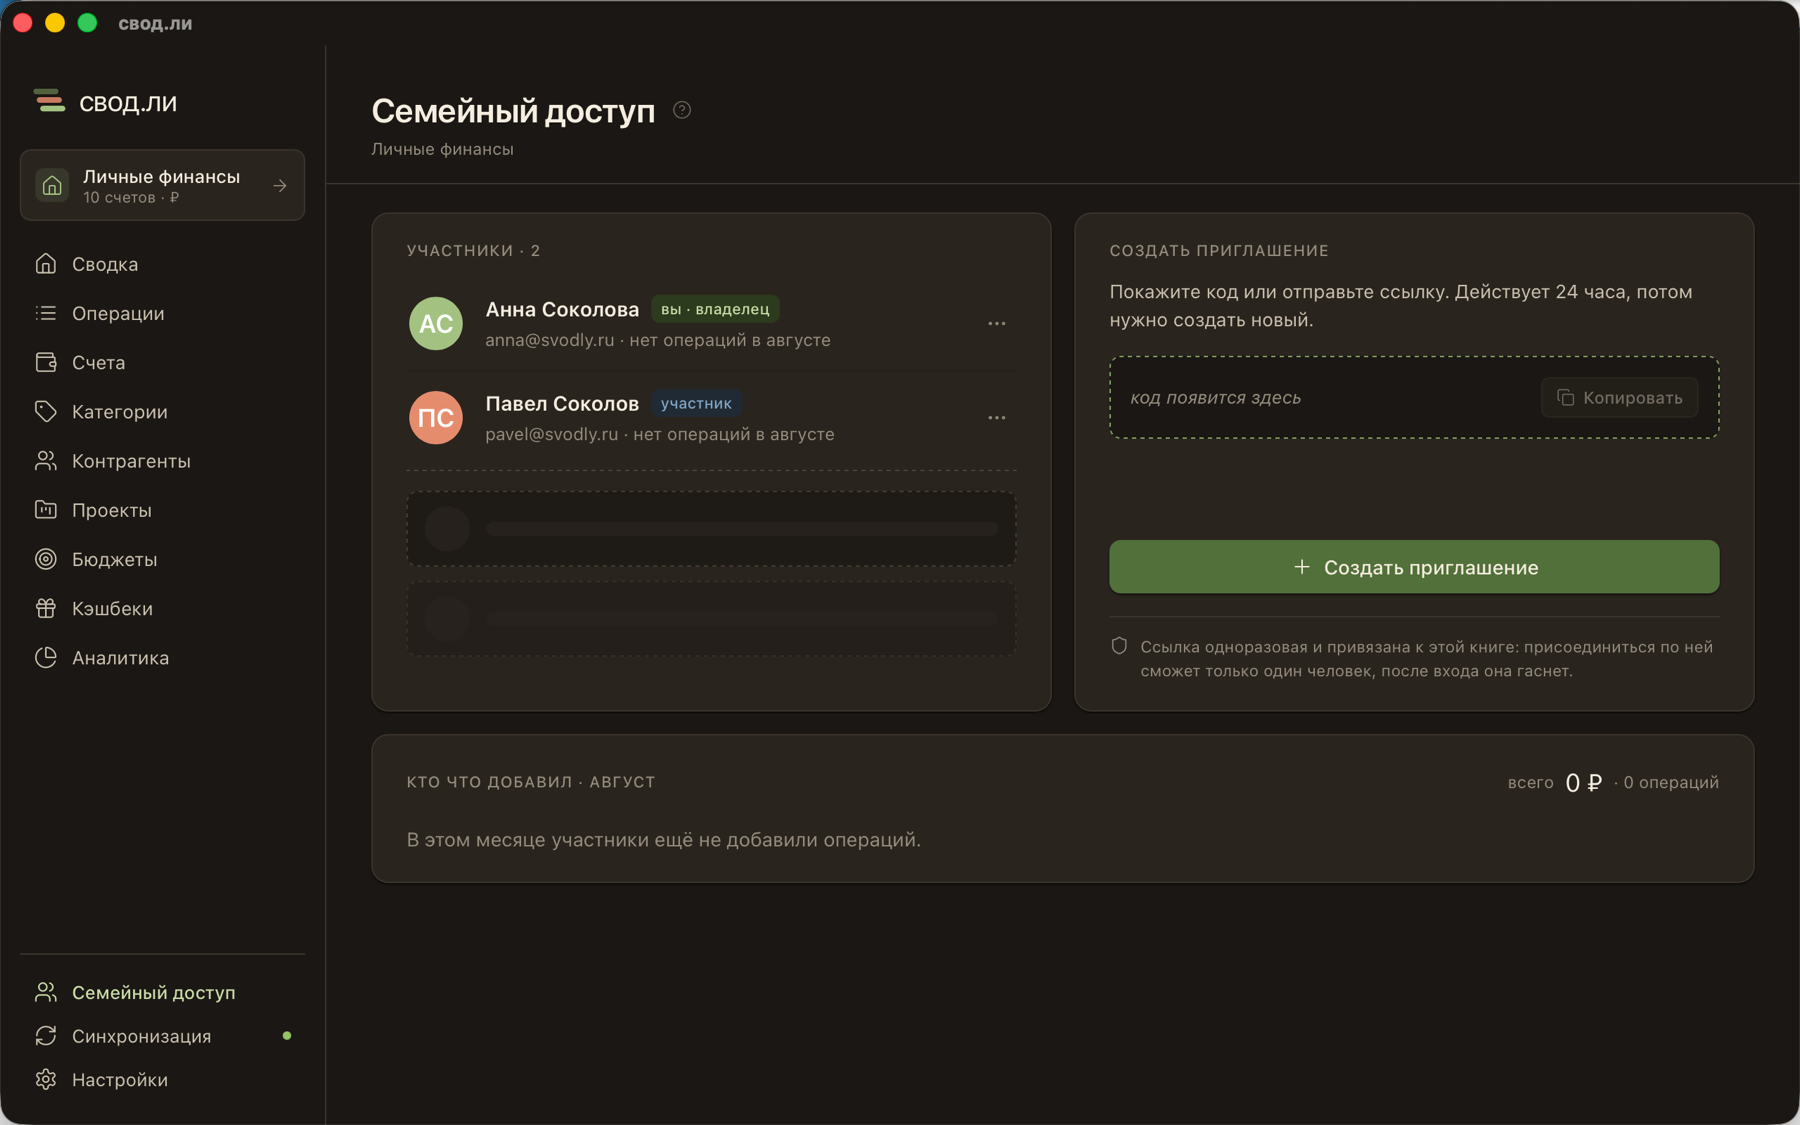Viewport: 1800px width, 1125px height.
Task: Click the help question mark icon
Action: click(682, 110)
